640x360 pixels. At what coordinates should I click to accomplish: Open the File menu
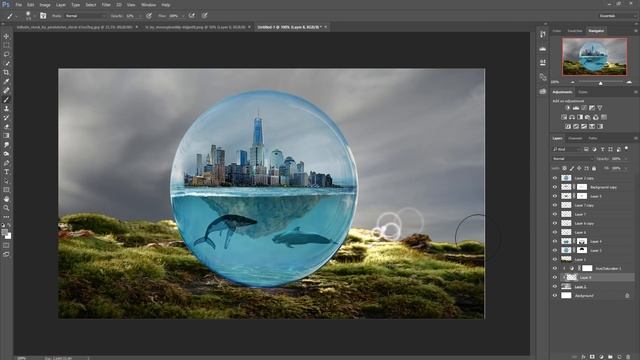pyautogui.click(x=19, y=5)
